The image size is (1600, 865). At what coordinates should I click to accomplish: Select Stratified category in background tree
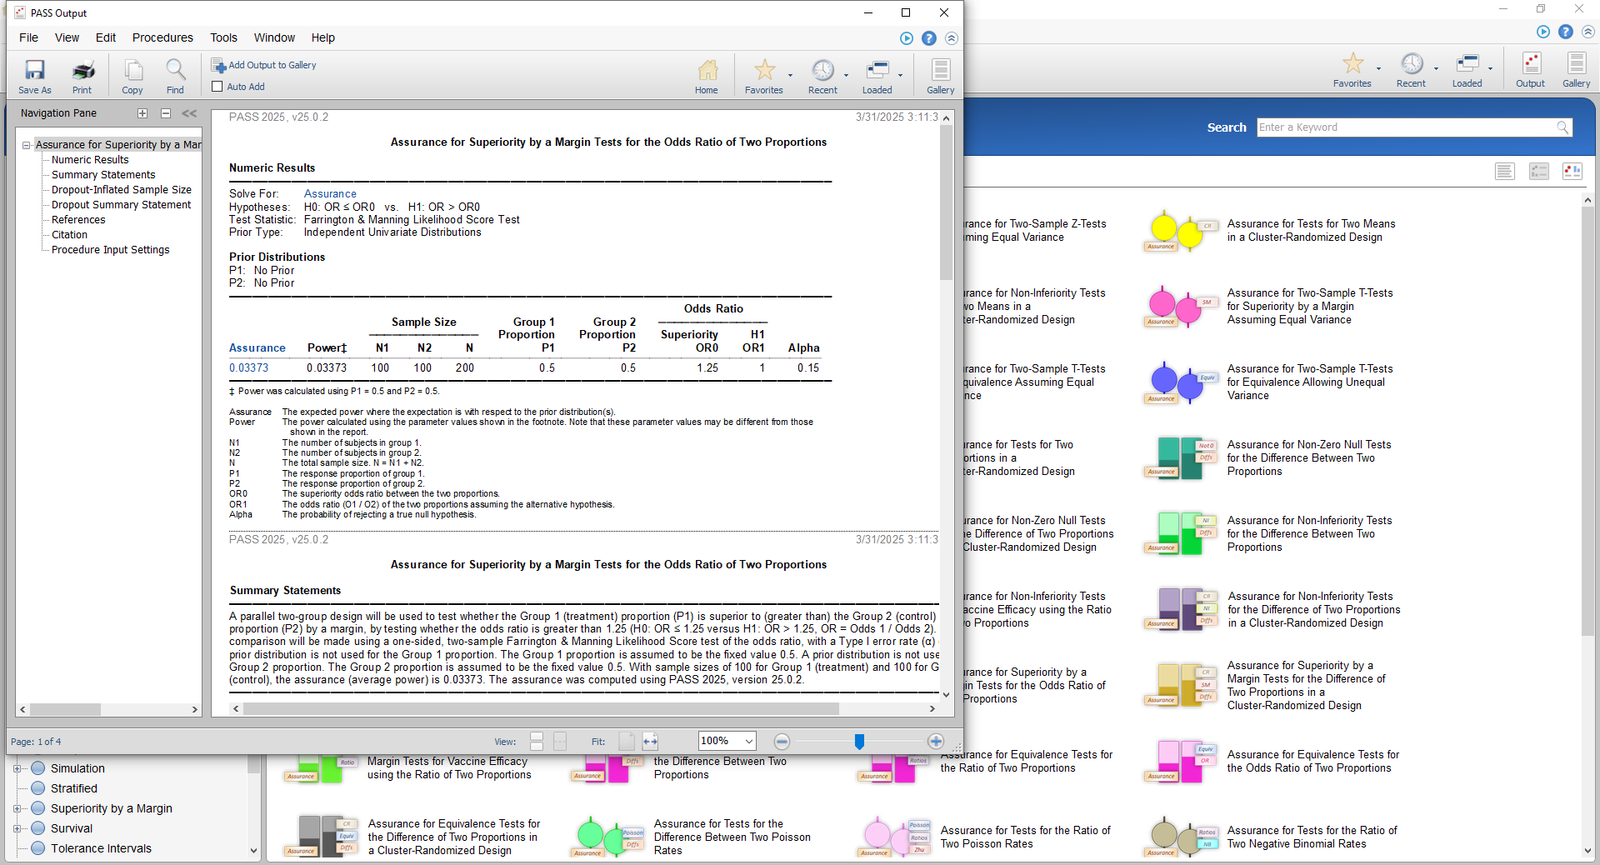coord(74,789)
